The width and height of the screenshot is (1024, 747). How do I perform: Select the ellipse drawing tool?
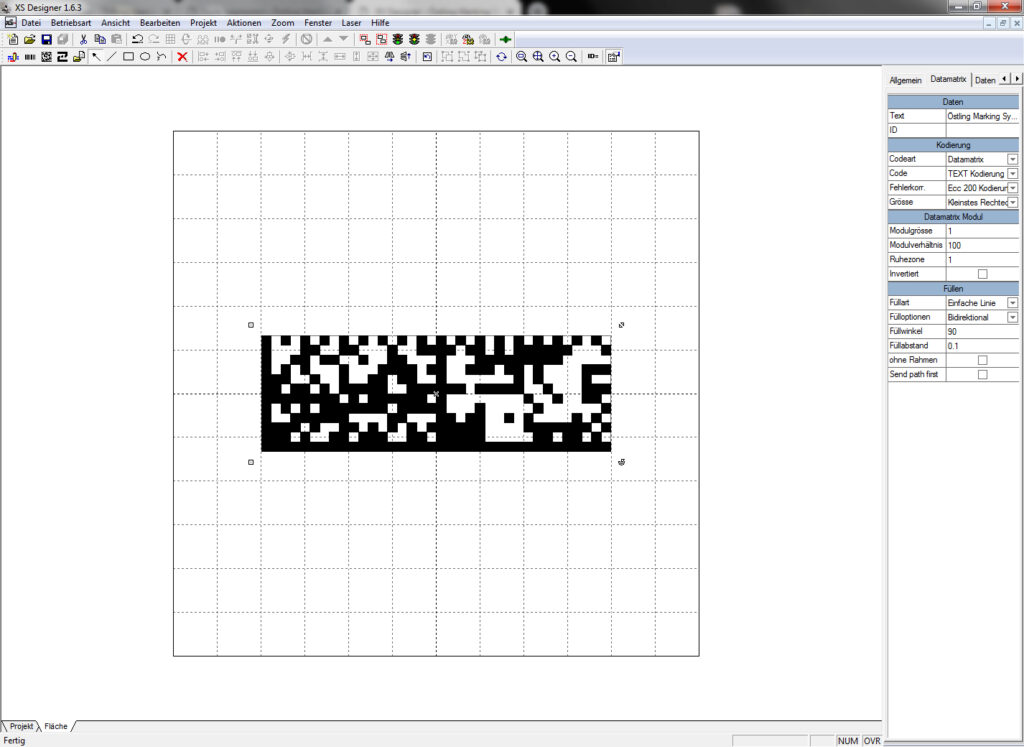(x=145, y=57)
